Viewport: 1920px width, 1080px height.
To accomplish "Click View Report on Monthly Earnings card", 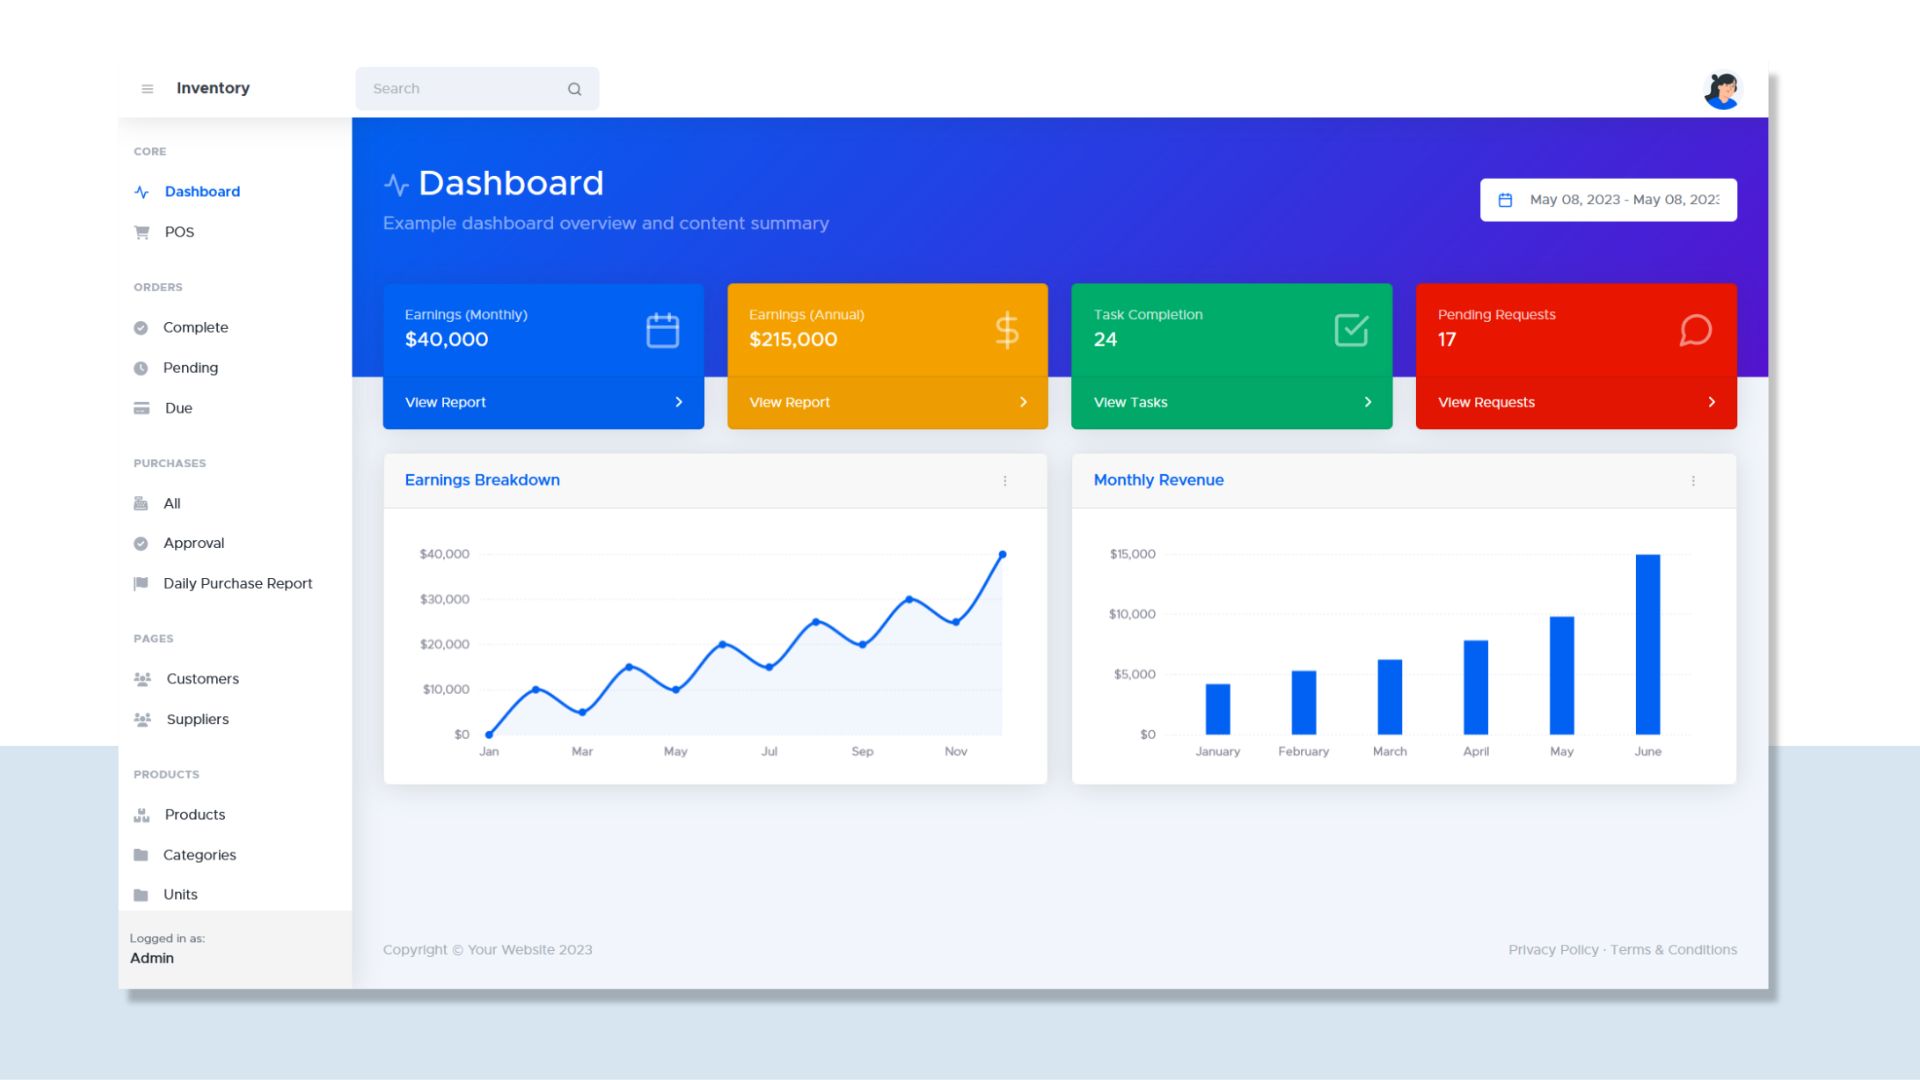I will click(445, 402).
